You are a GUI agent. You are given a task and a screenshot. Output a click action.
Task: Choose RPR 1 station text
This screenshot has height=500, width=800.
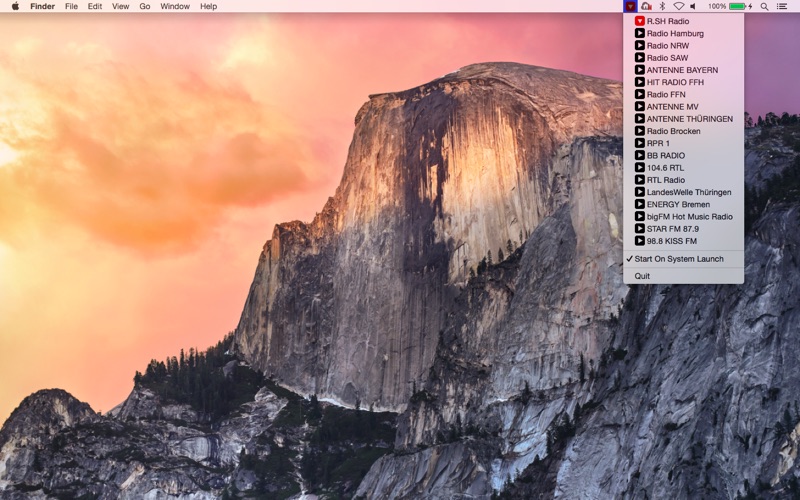(658, 143)
